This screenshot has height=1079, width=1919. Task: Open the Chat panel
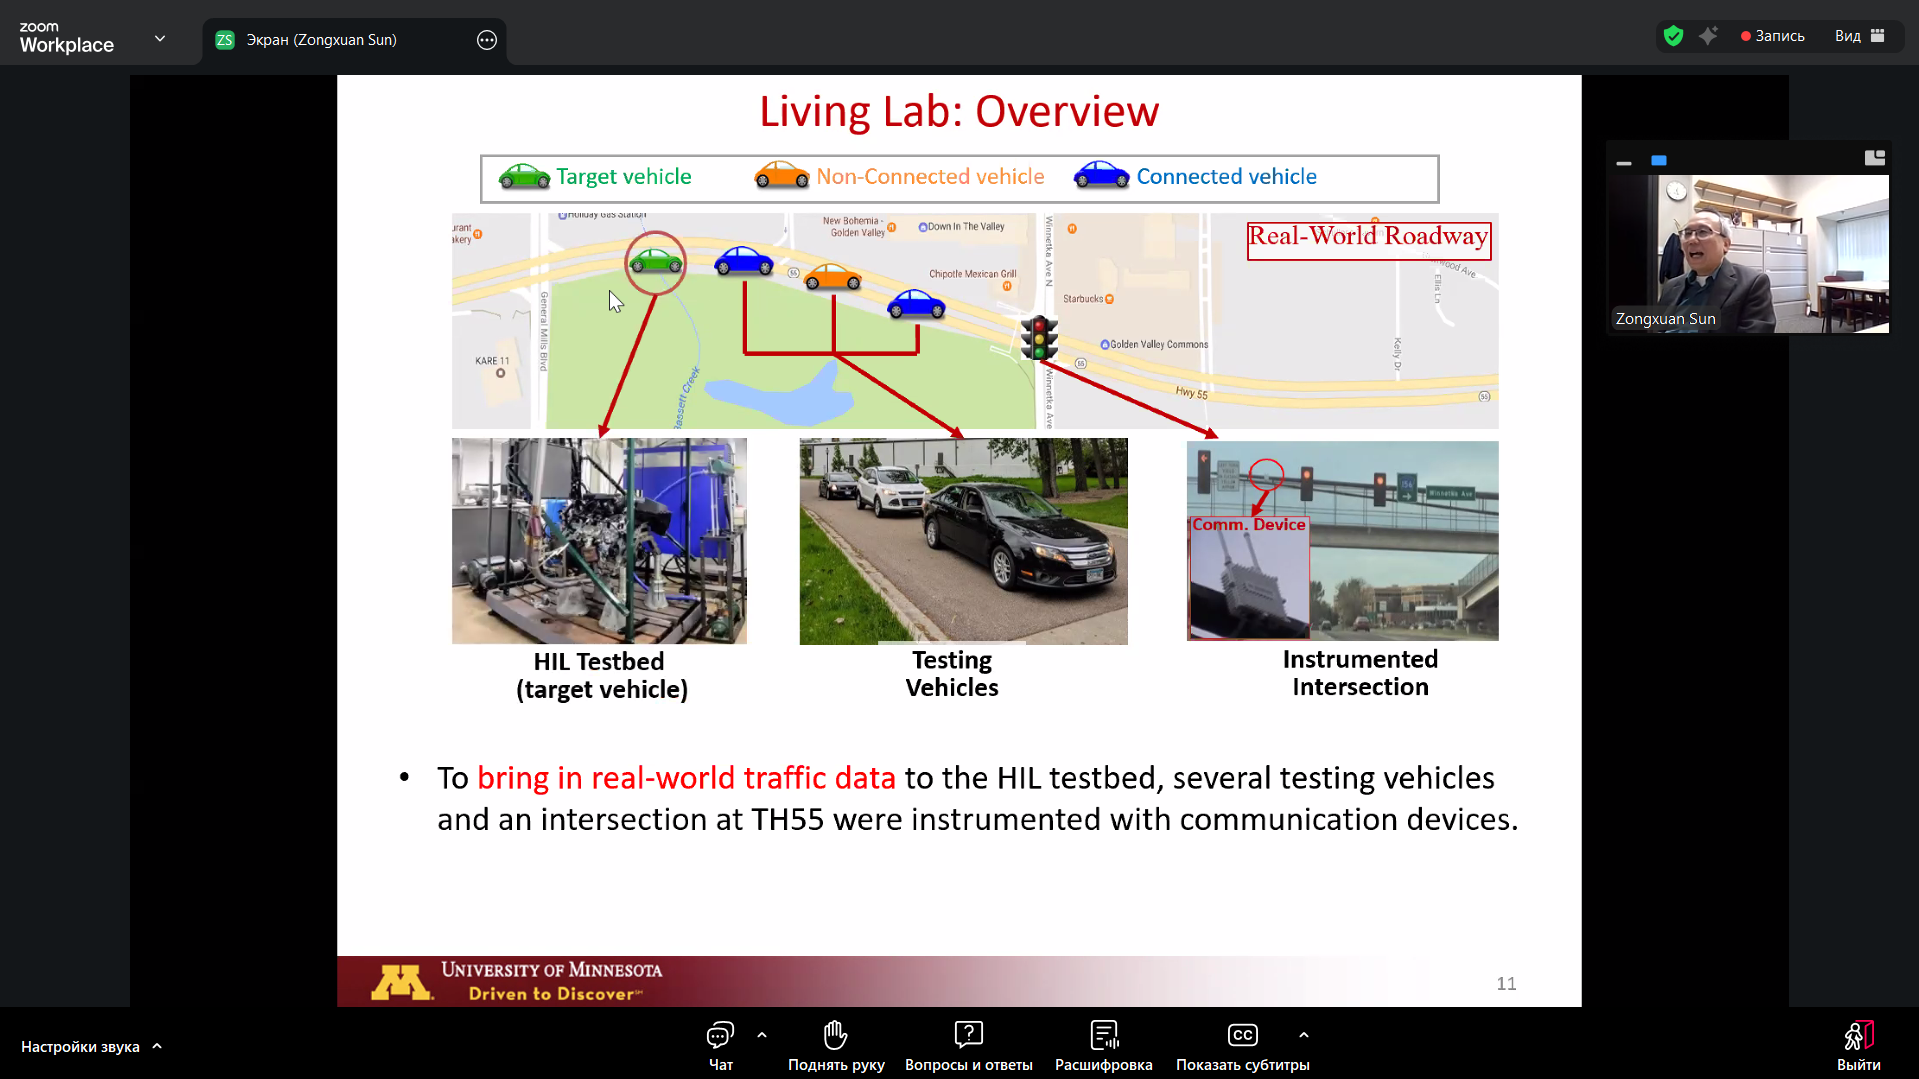(x=720, y=1045)
